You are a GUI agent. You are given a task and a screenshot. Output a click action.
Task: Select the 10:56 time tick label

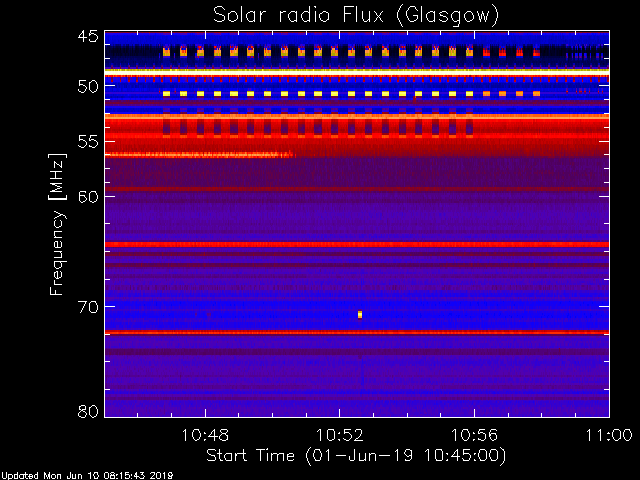coord(474,436)
